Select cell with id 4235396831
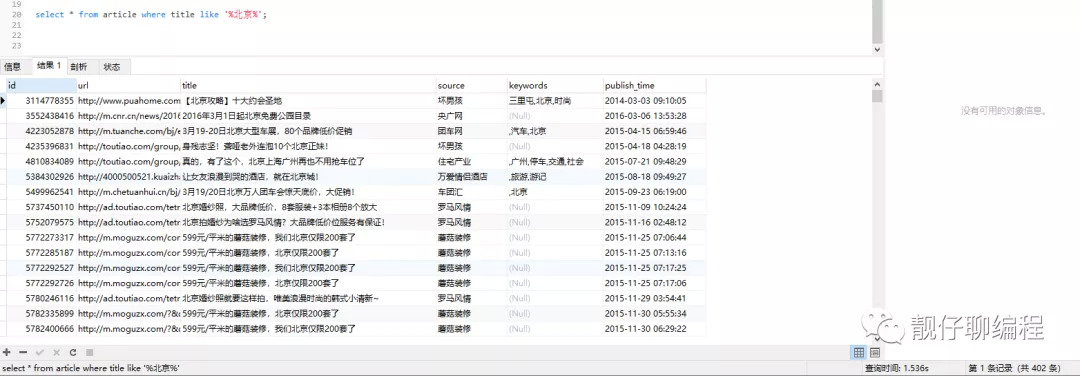 click(x=41, y=146)
